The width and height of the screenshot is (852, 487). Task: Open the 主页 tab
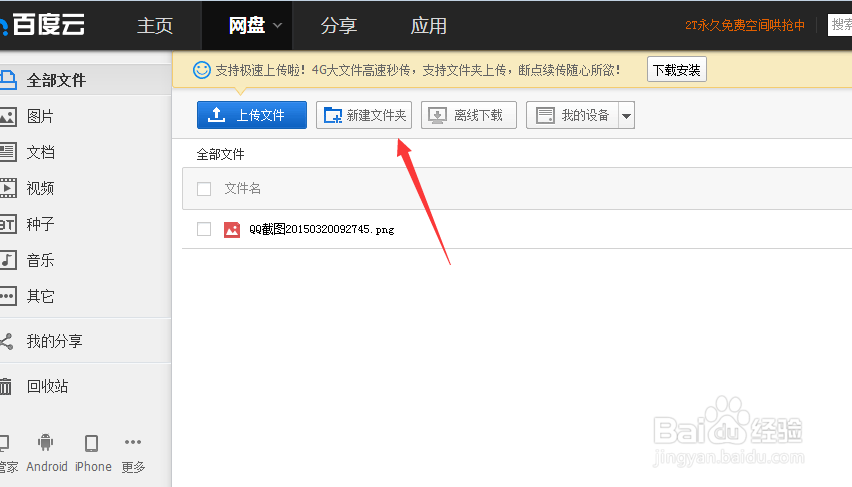155,26
